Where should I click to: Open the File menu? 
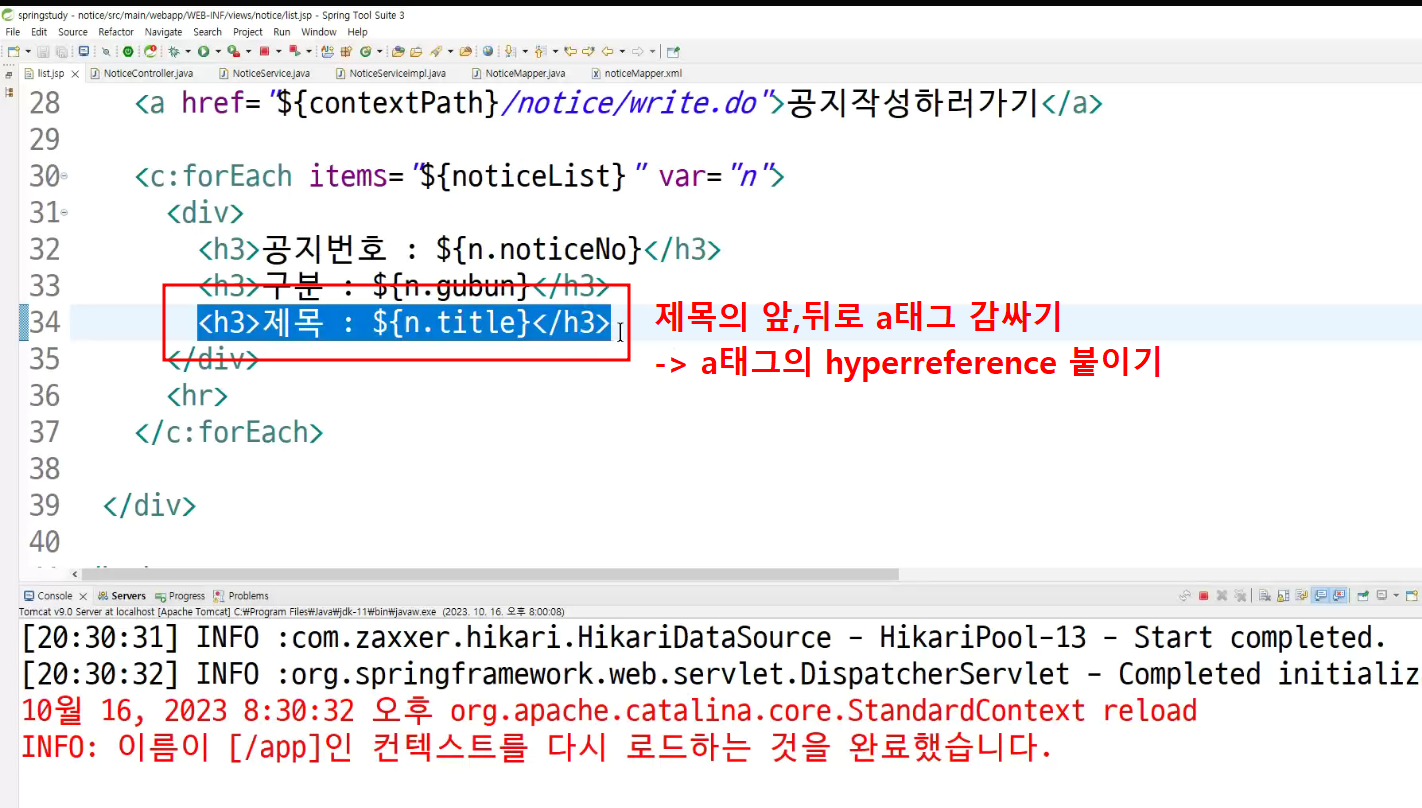click(13, 32)
